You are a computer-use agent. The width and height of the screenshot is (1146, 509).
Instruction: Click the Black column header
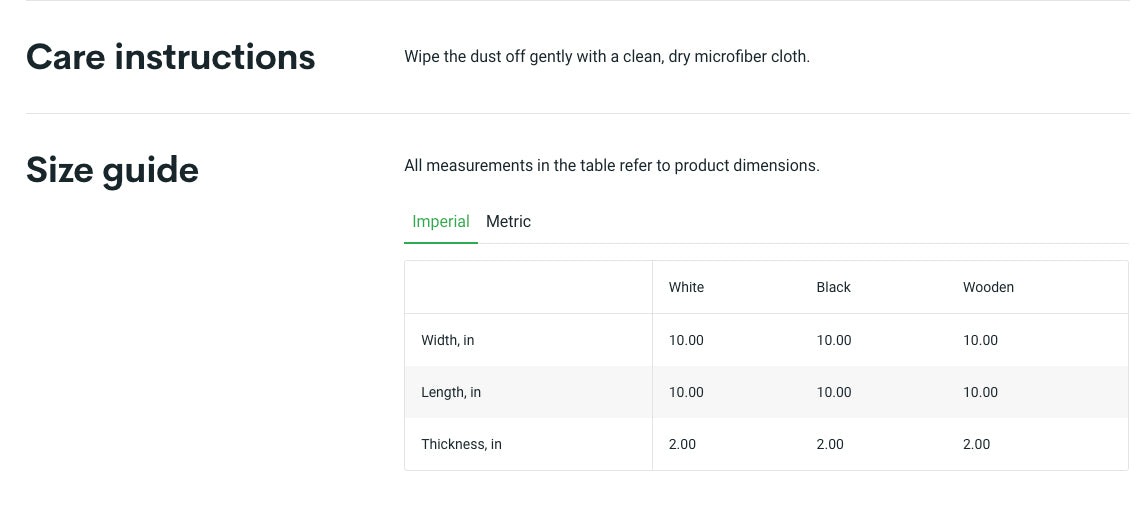[833, 287]
